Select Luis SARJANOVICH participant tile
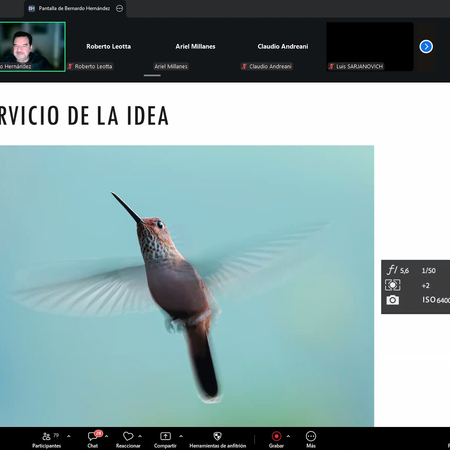The image size is (450, 450). tap(370, 47)
